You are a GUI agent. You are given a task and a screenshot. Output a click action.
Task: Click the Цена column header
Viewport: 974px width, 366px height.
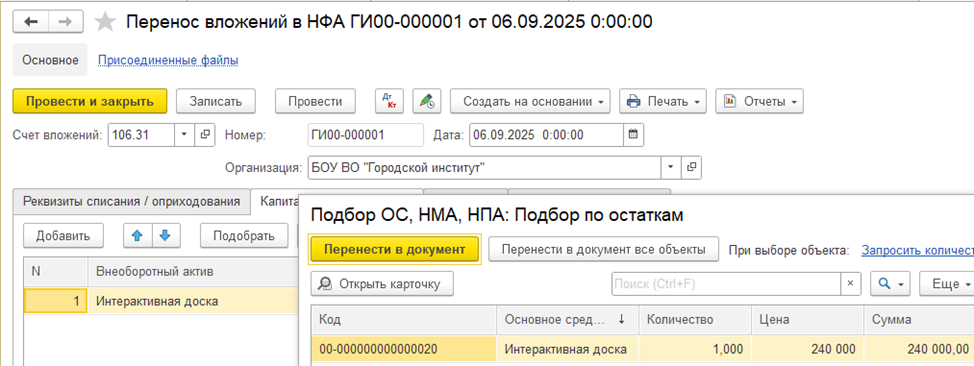[x=808, y=319]
